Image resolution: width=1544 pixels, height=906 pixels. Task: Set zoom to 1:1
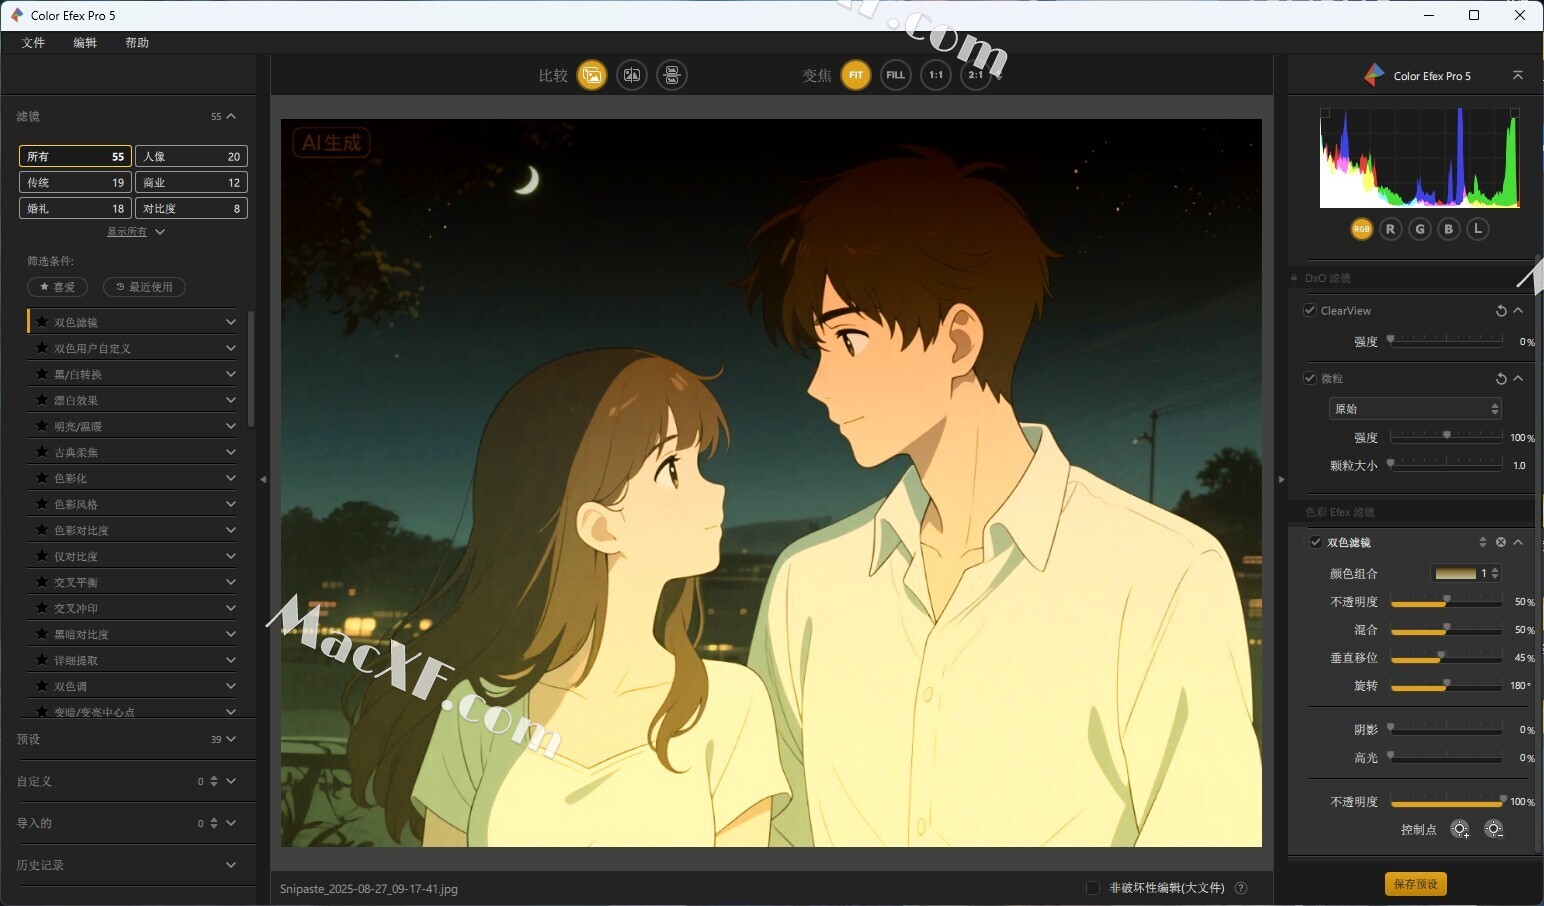coord(936,75)
